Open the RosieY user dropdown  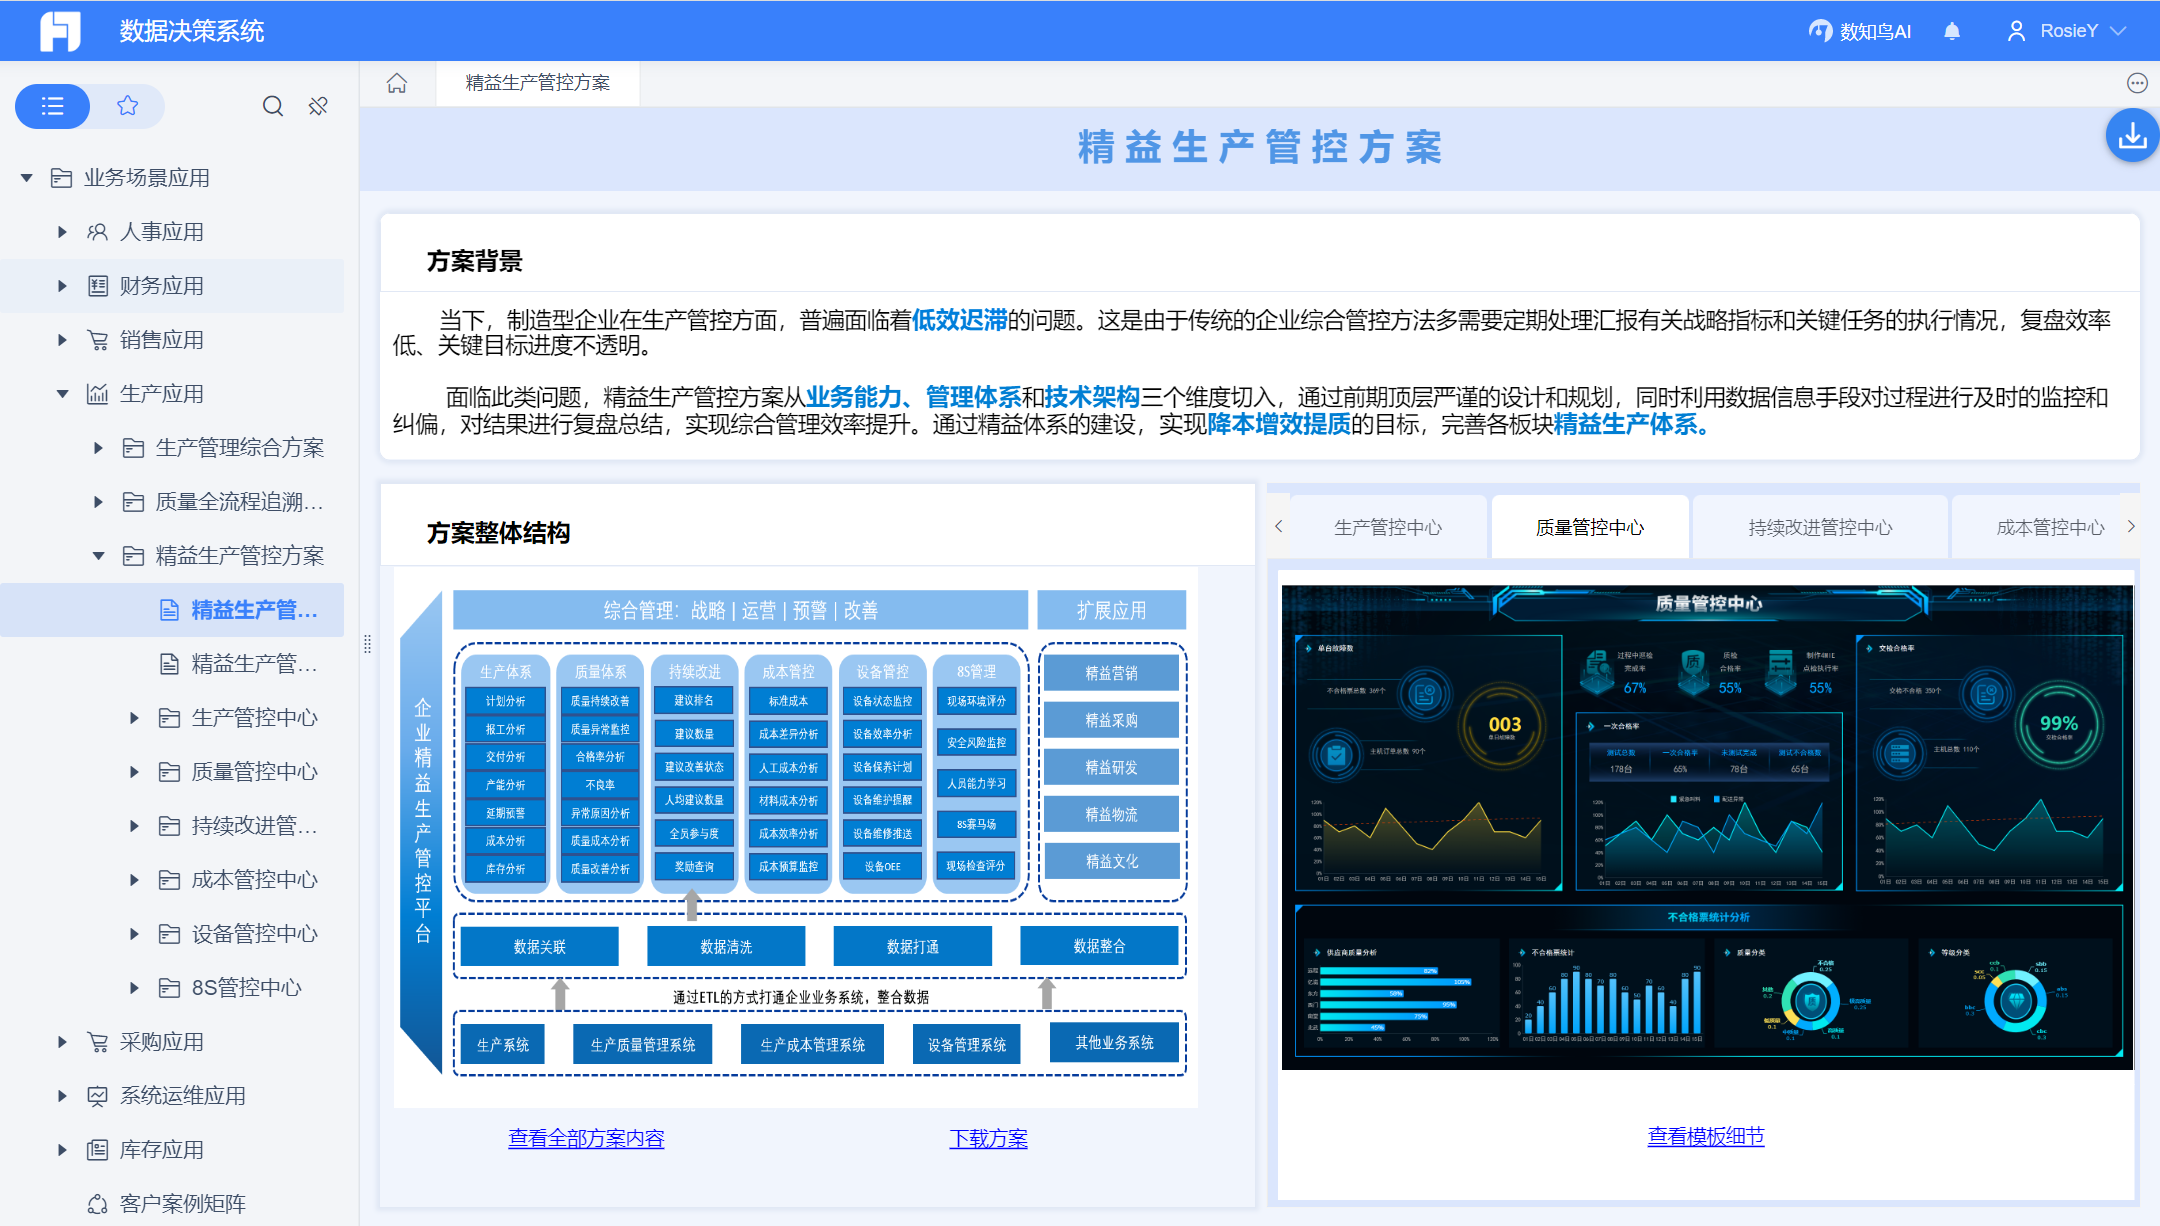tap(2066, 31)
